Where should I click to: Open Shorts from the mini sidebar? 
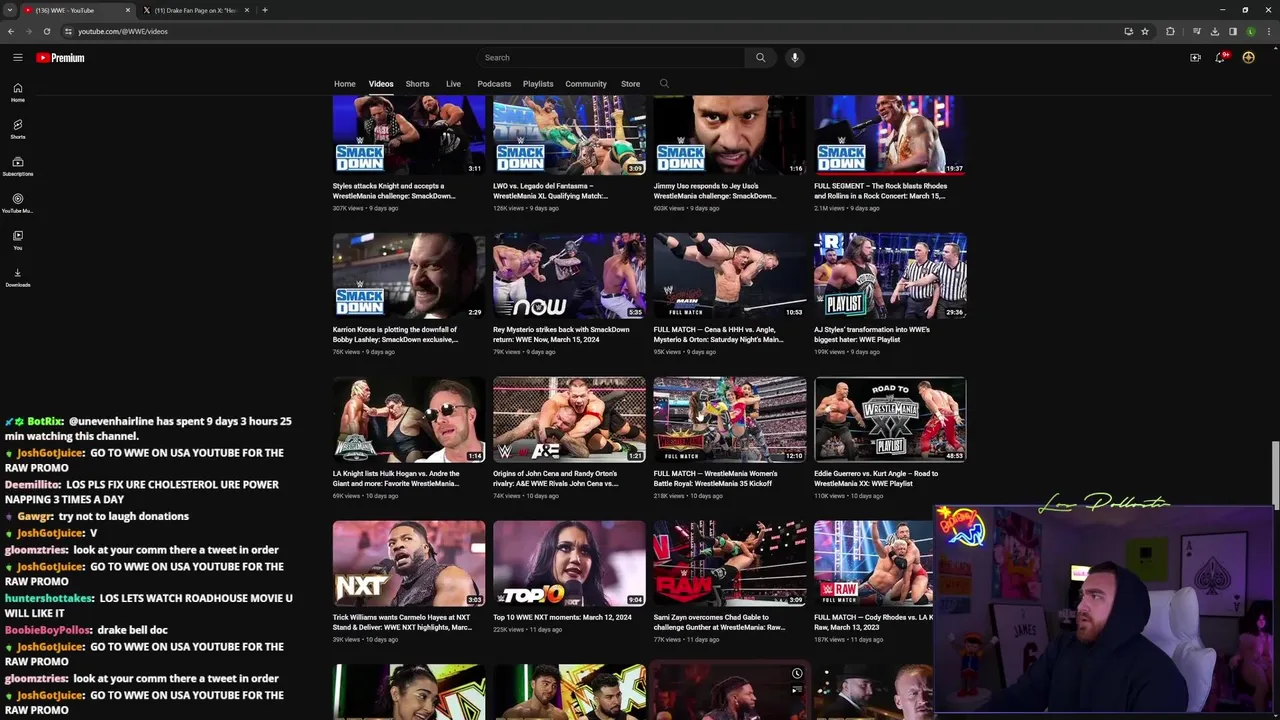[x=17, y=129]
